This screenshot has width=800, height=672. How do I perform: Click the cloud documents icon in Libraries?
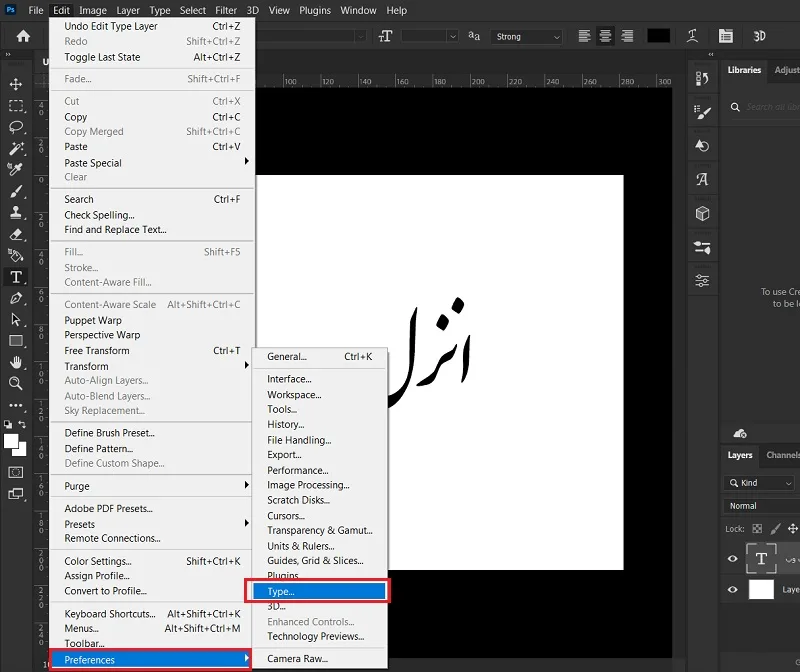pyautogui.click(x=740, y=434)
